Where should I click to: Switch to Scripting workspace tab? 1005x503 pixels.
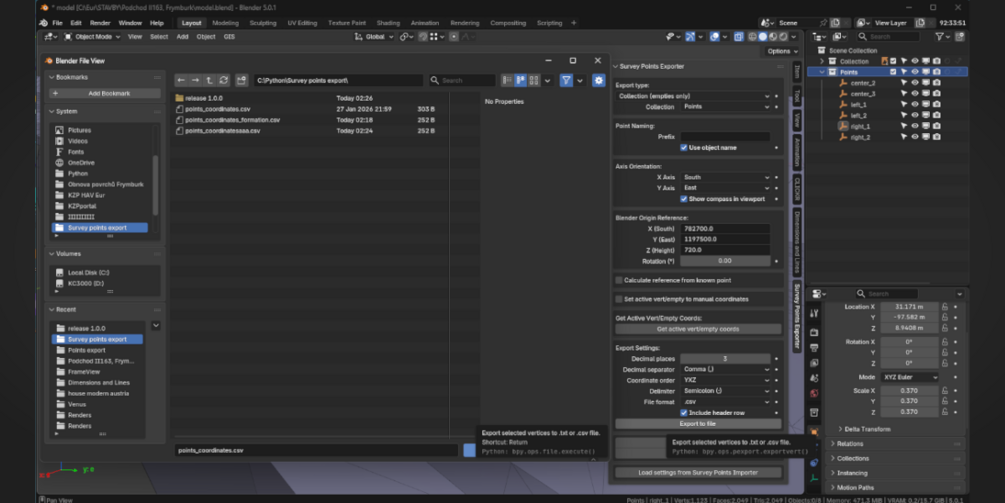[x=549, y=23]
